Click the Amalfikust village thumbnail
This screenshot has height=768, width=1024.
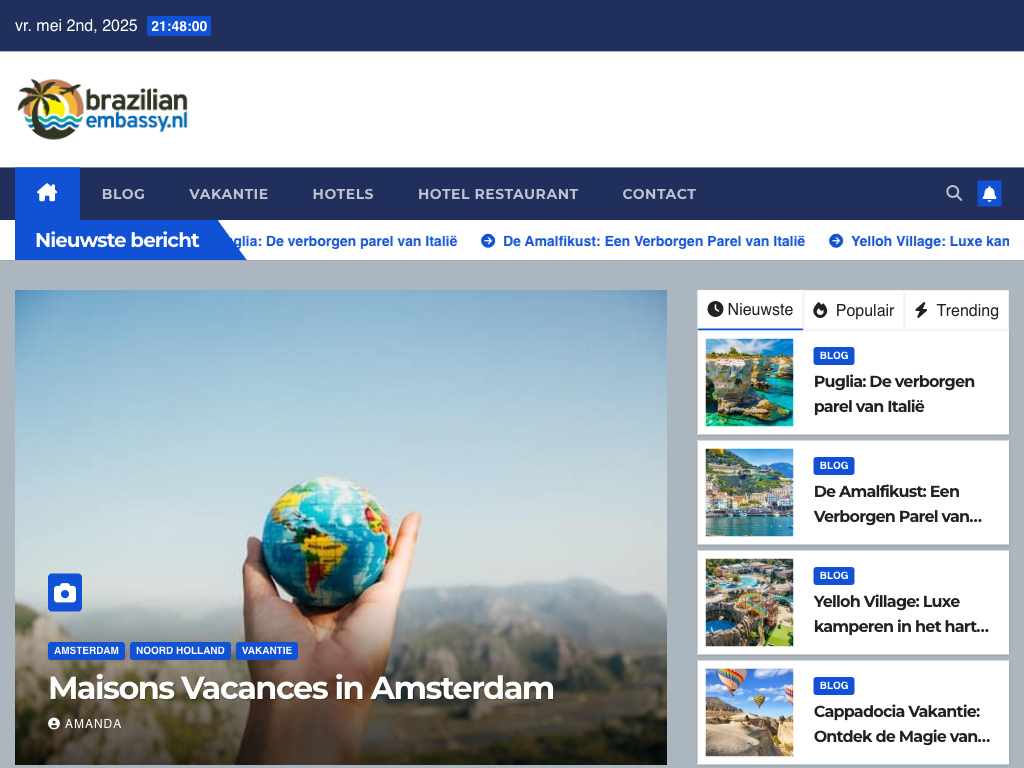pos(749,492)
